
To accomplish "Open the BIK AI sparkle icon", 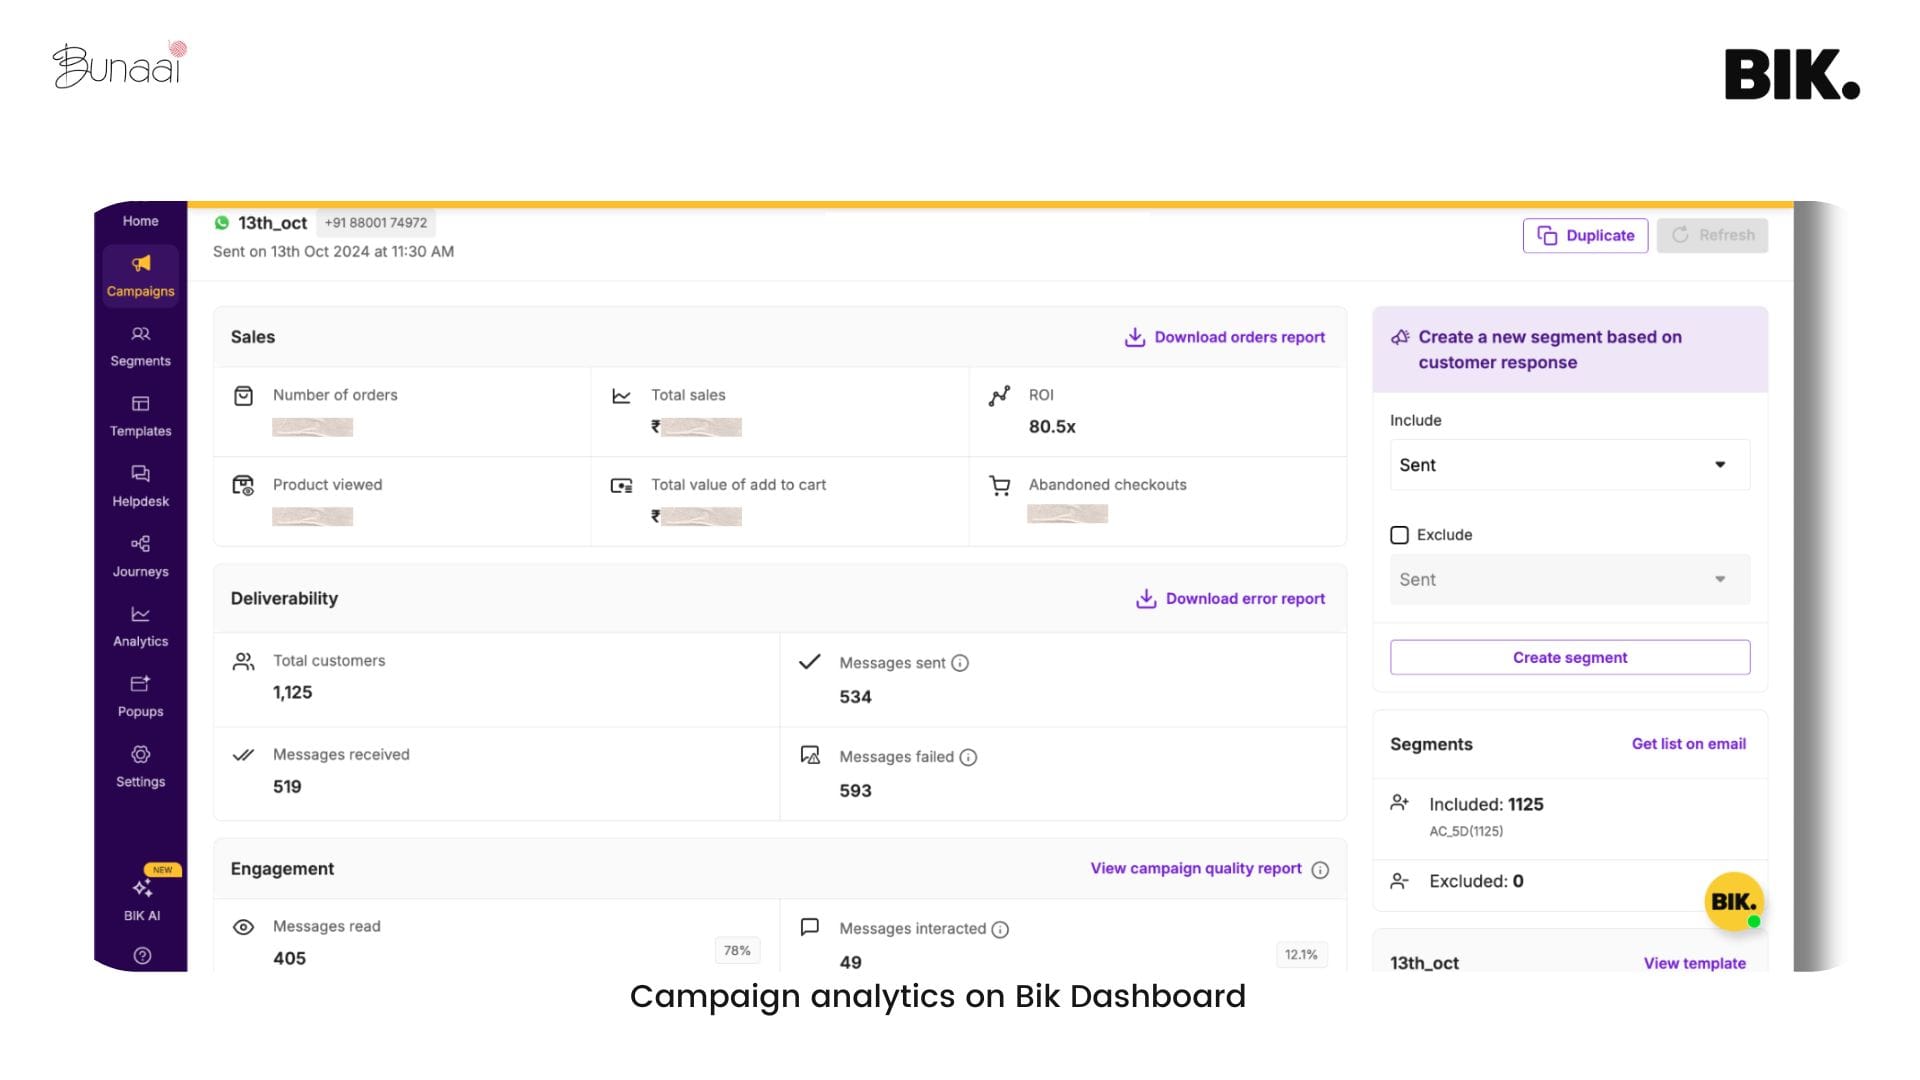I will 140,888.
